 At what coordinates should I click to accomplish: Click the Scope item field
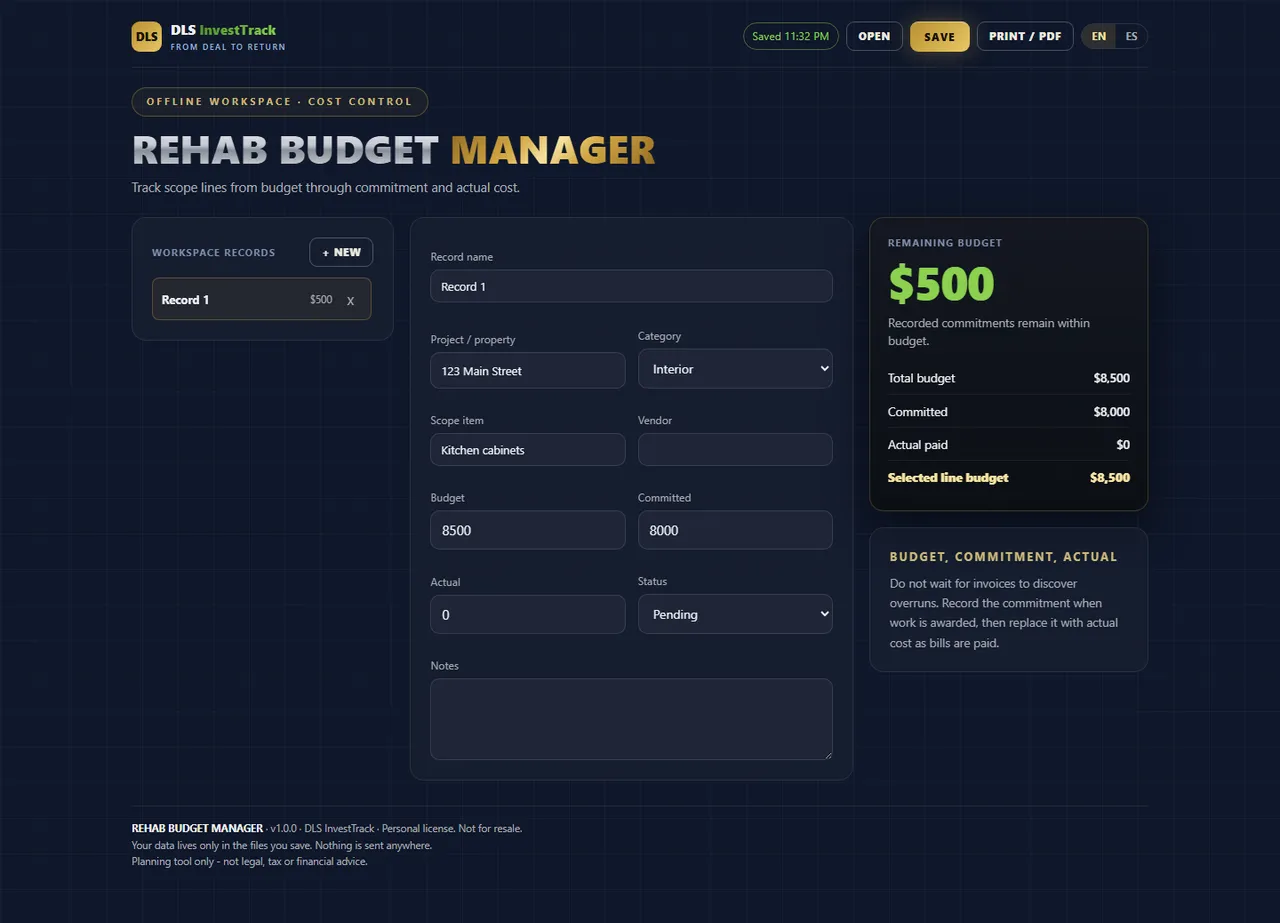[528, 450]
